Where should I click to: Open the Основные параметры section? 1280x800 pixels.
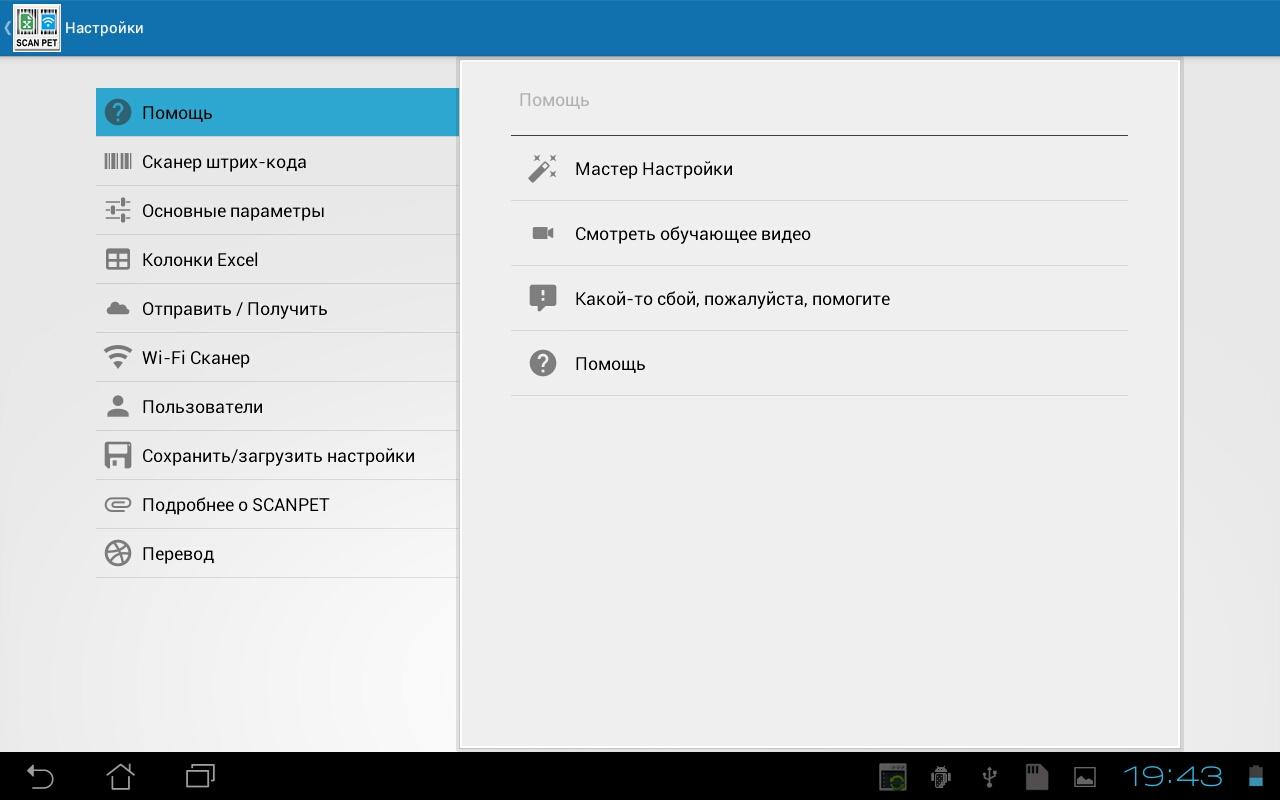[277, 210]
